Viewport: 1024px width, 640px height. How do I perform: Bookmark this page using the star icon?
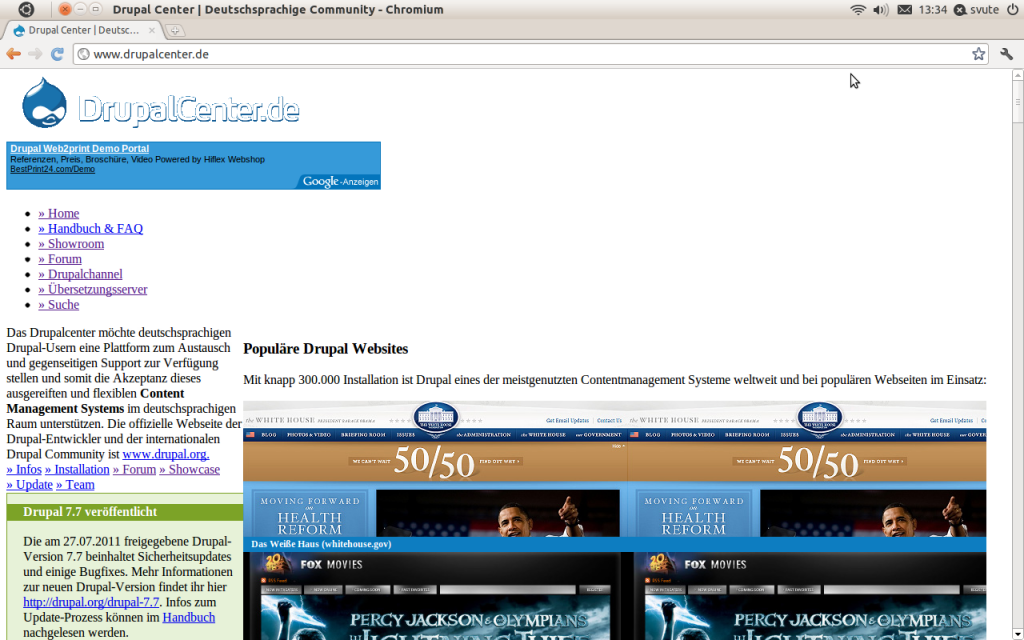click(x=978, y=54)
